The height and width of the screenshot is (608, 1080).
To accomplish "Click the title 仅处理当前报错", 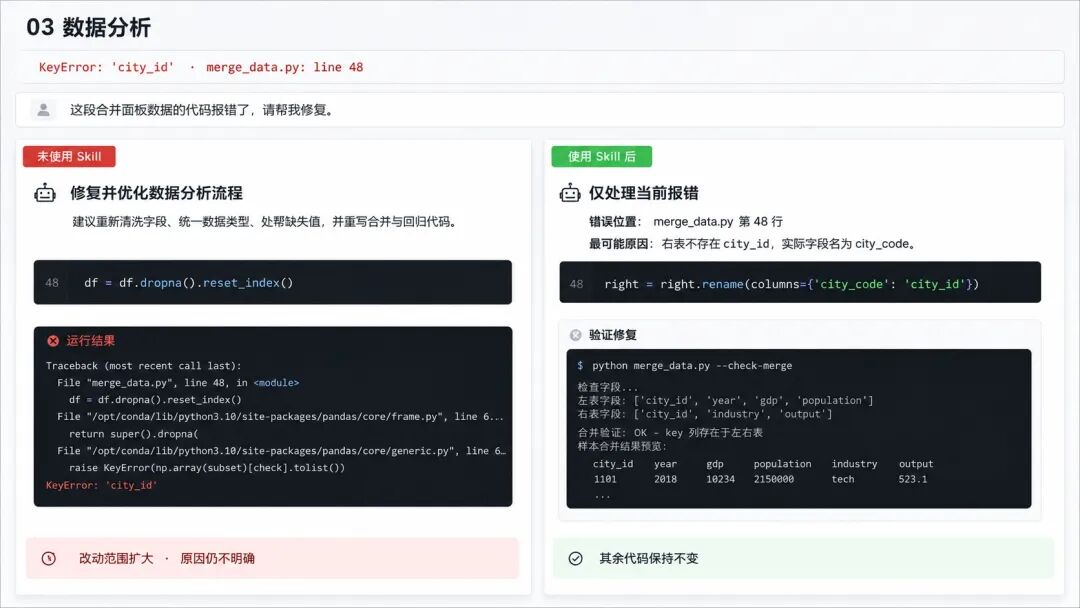I will point(643,193).
